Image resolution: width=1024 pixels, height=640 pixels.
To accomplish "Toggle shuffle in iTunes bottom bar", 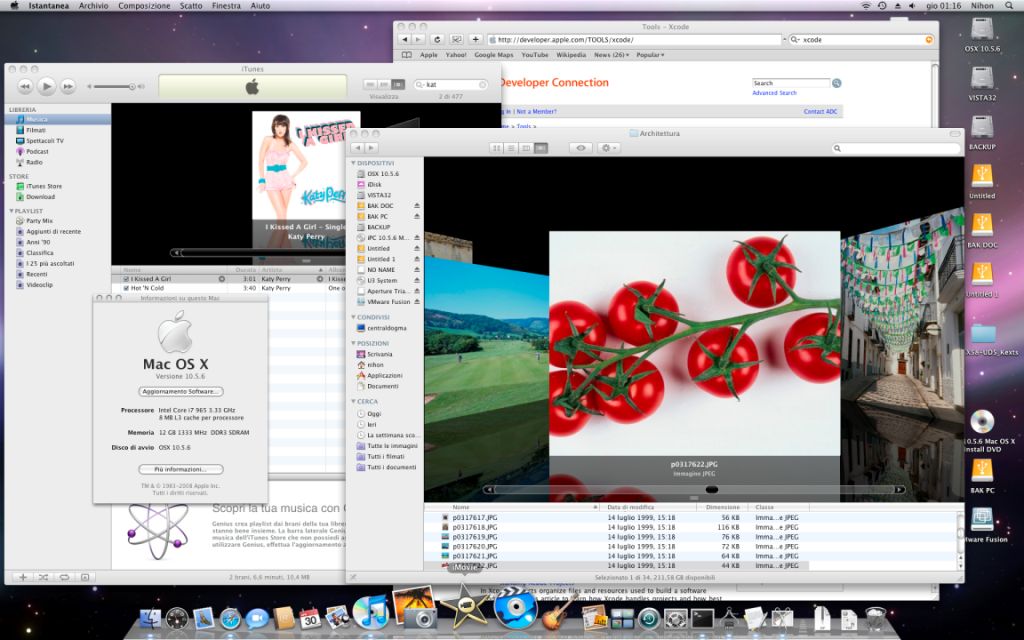I will point(44,577).
